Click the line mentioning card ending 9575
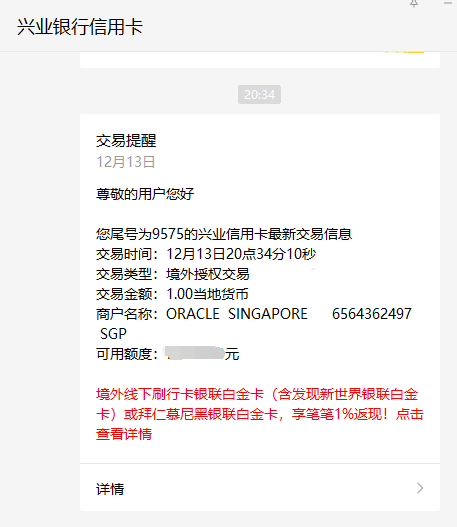Viewport: 457px width, 527px height. coord(224,234)
